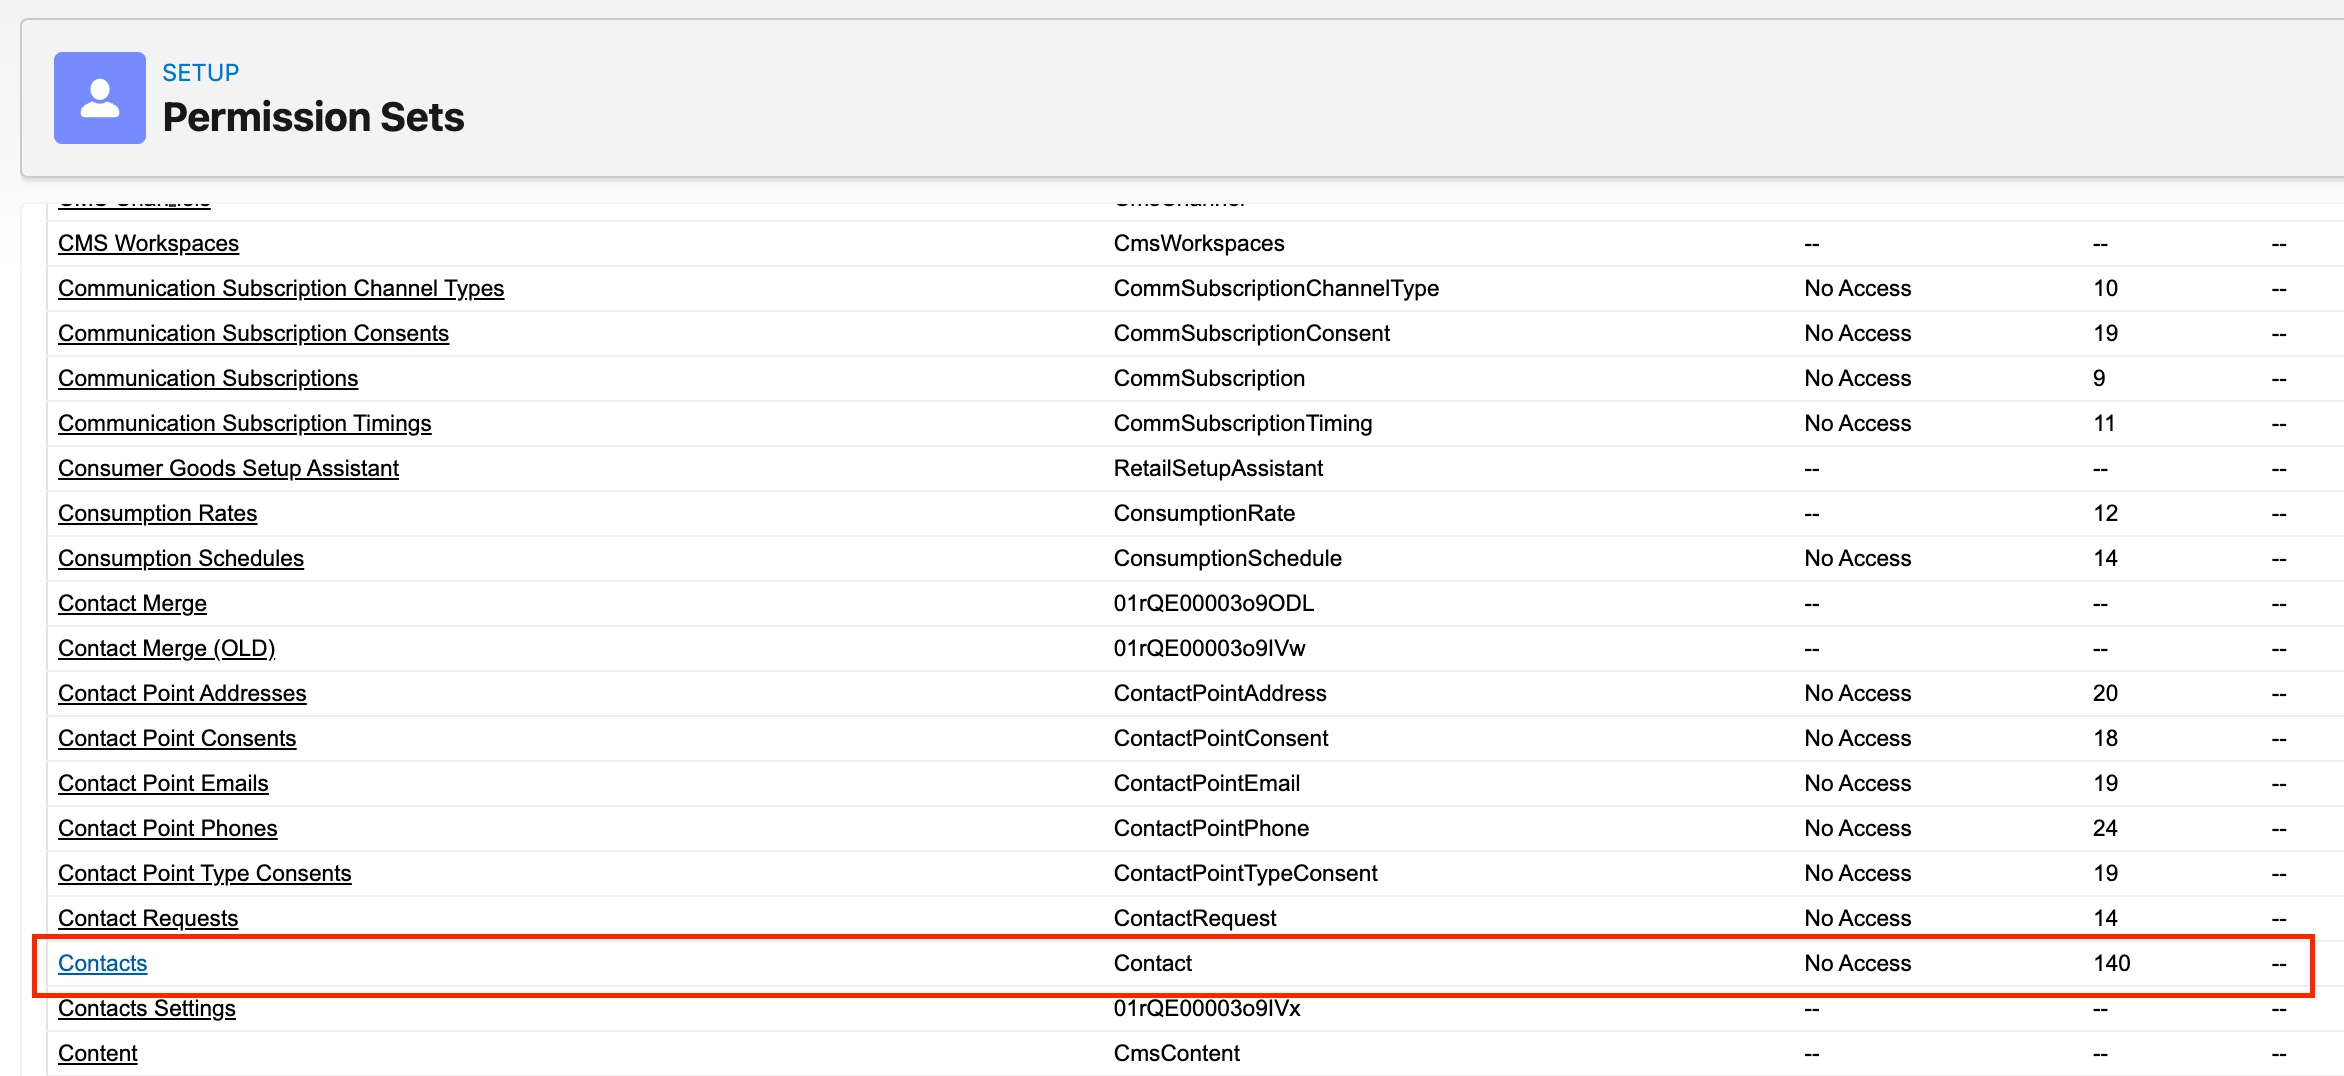This screenshot has width=2344, height=1076.
Task: Select the CommSubscriptionChannelType API name
Action: coord(1276,288)
